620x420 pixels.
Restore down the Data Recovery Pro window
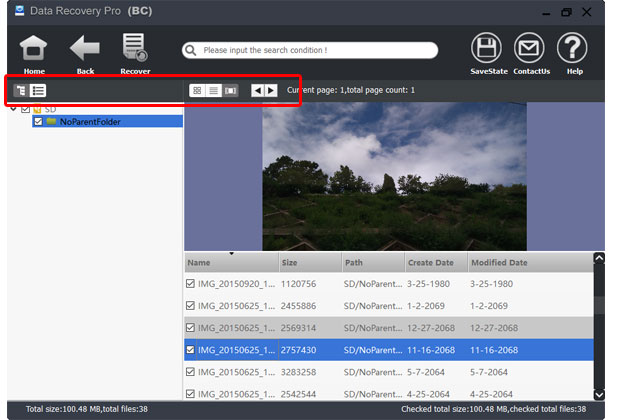(x=566, y=12)
